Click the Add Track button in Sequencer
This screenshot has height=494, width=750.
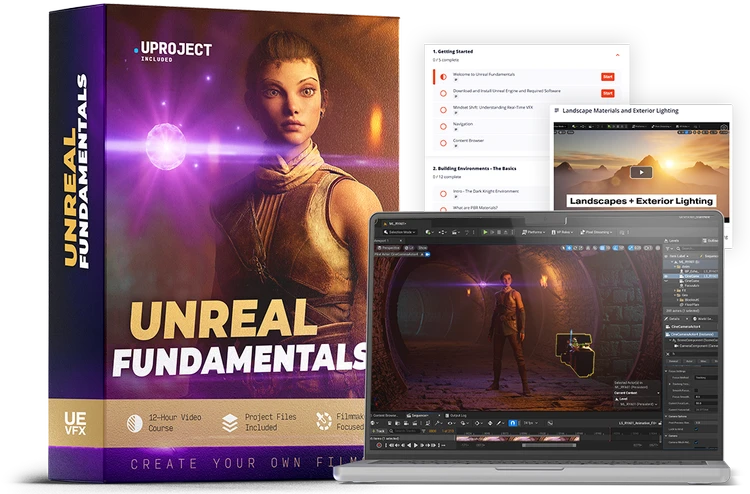pyautogui.click(x=378, y=431)
